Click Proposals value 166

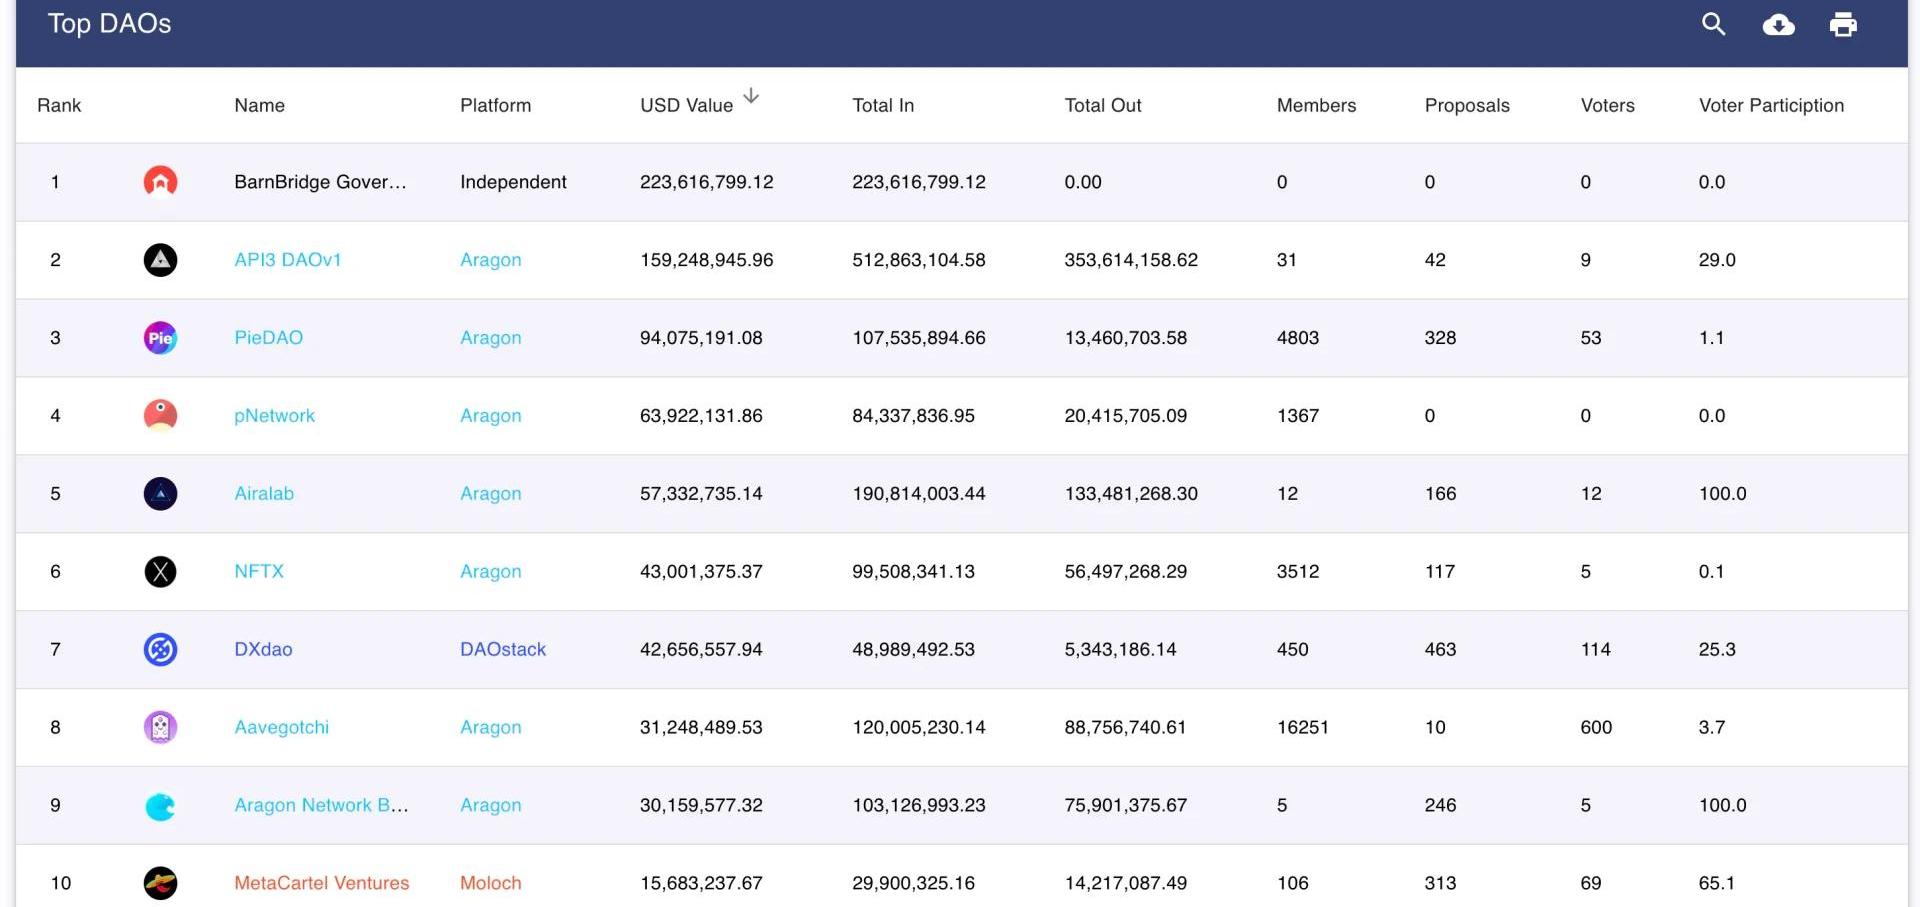coord(1440,493)
